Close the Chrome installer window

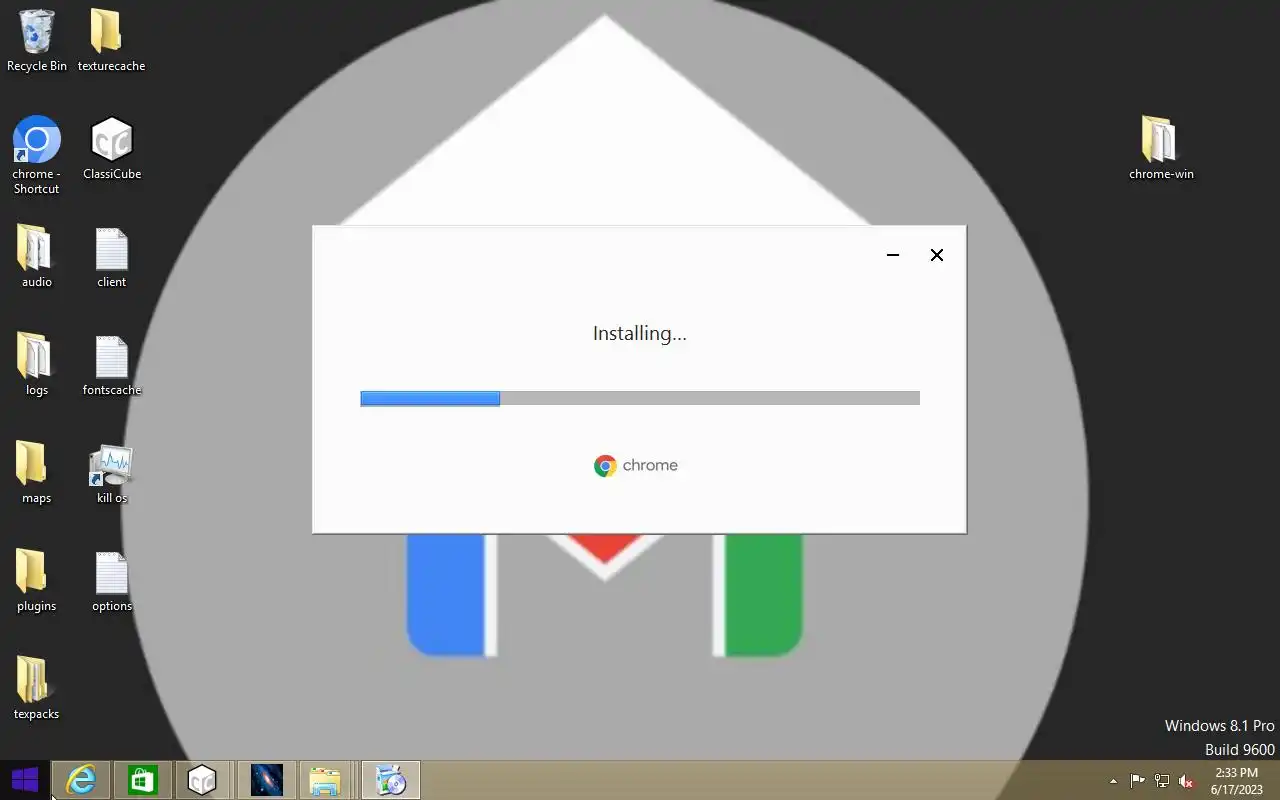tap(937, 255)
